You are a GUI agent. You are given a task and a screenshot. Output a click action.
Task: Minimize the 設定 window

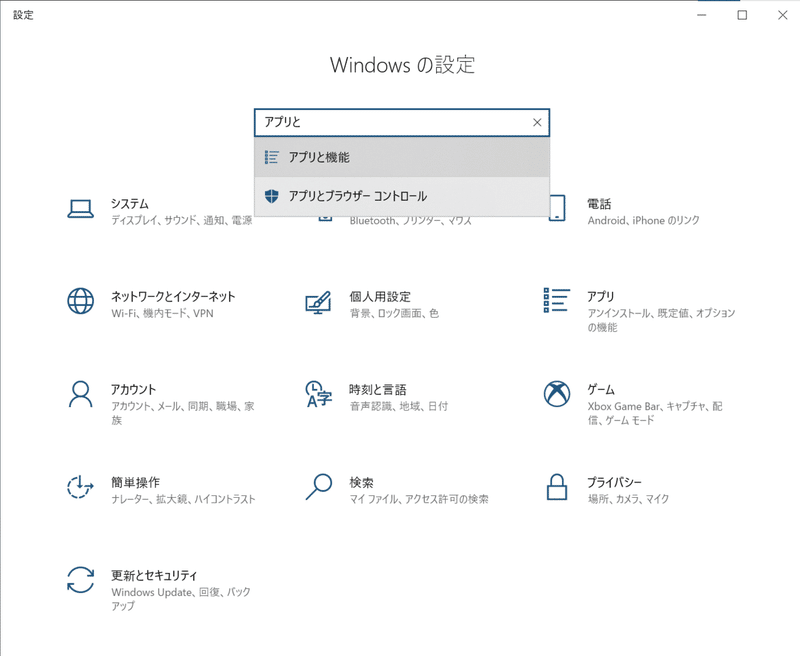[x=702, y=15]
